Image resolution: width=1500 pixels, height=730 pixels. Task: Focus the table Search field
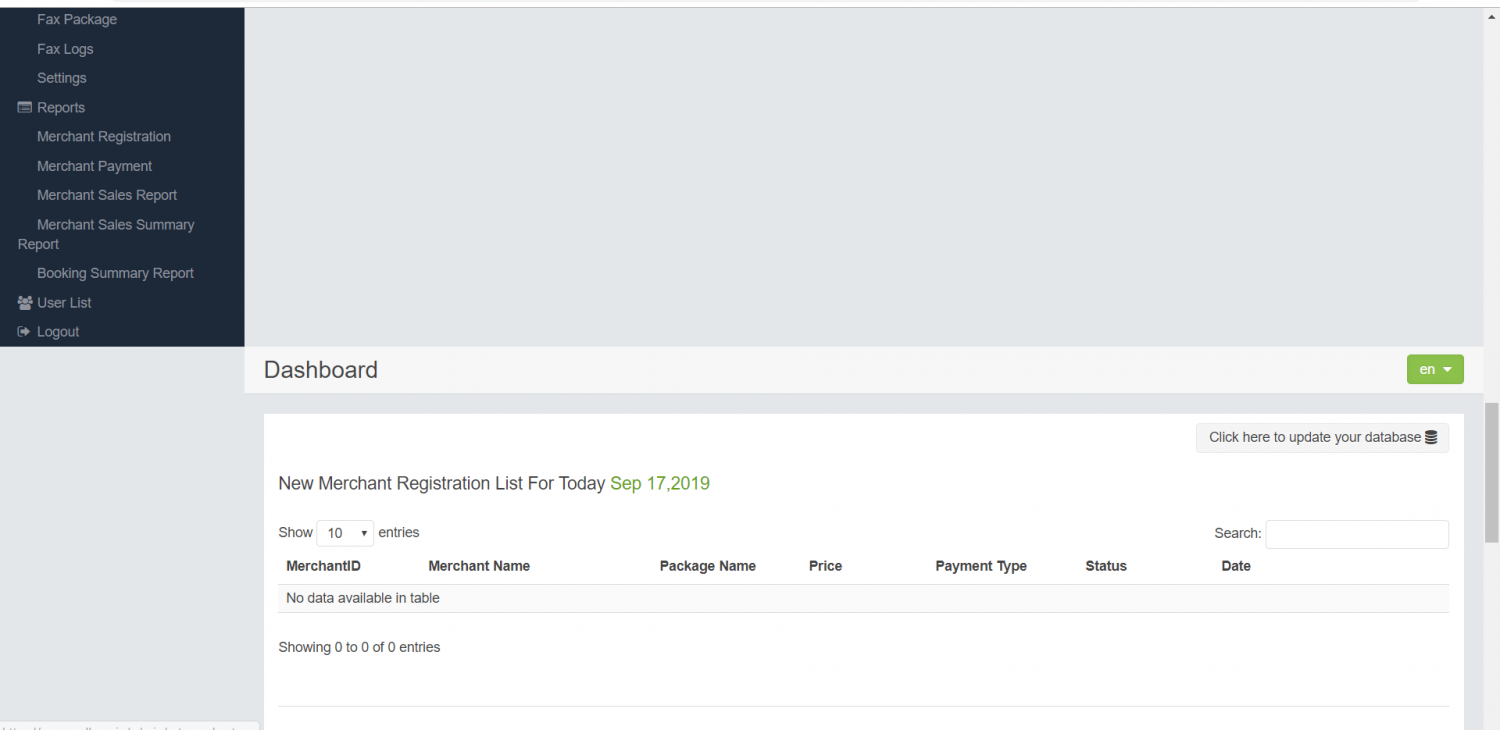(1356, 534)
